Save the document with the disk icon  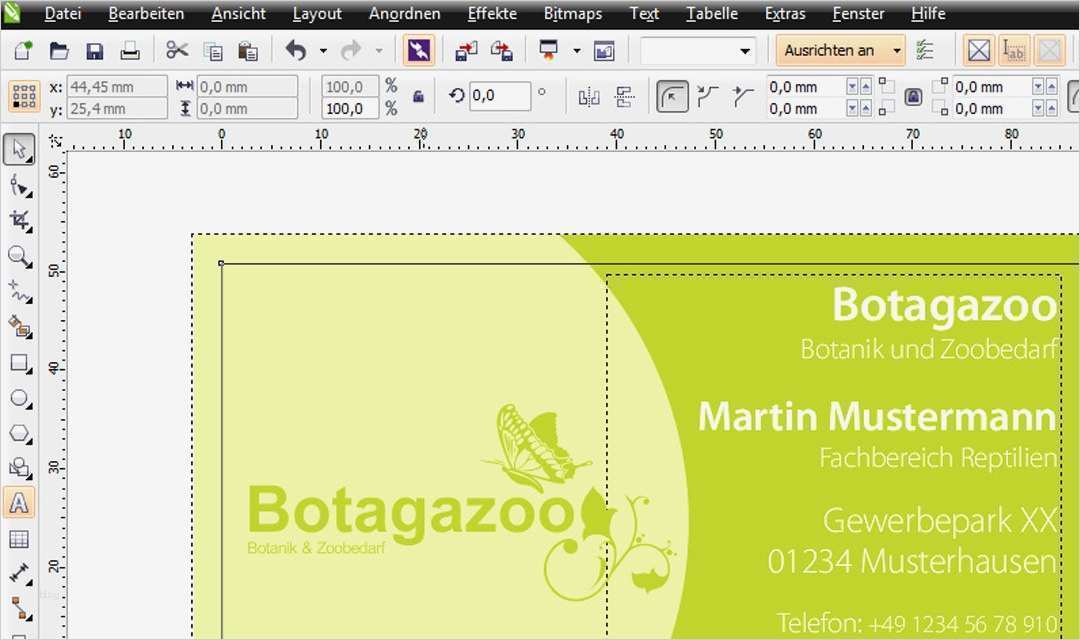(94, 51)
